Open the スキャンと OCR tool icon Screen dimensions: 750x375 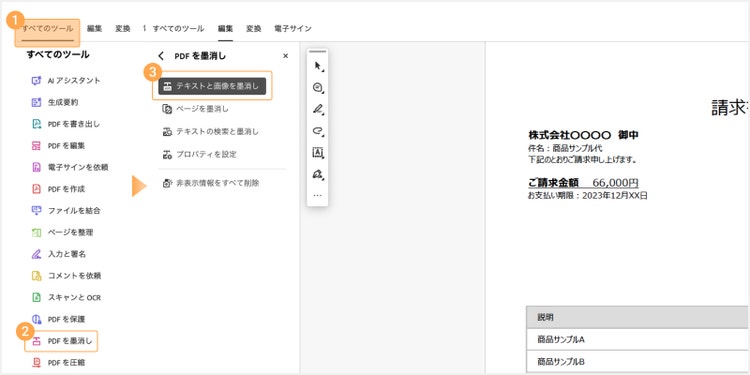[36, 298]
